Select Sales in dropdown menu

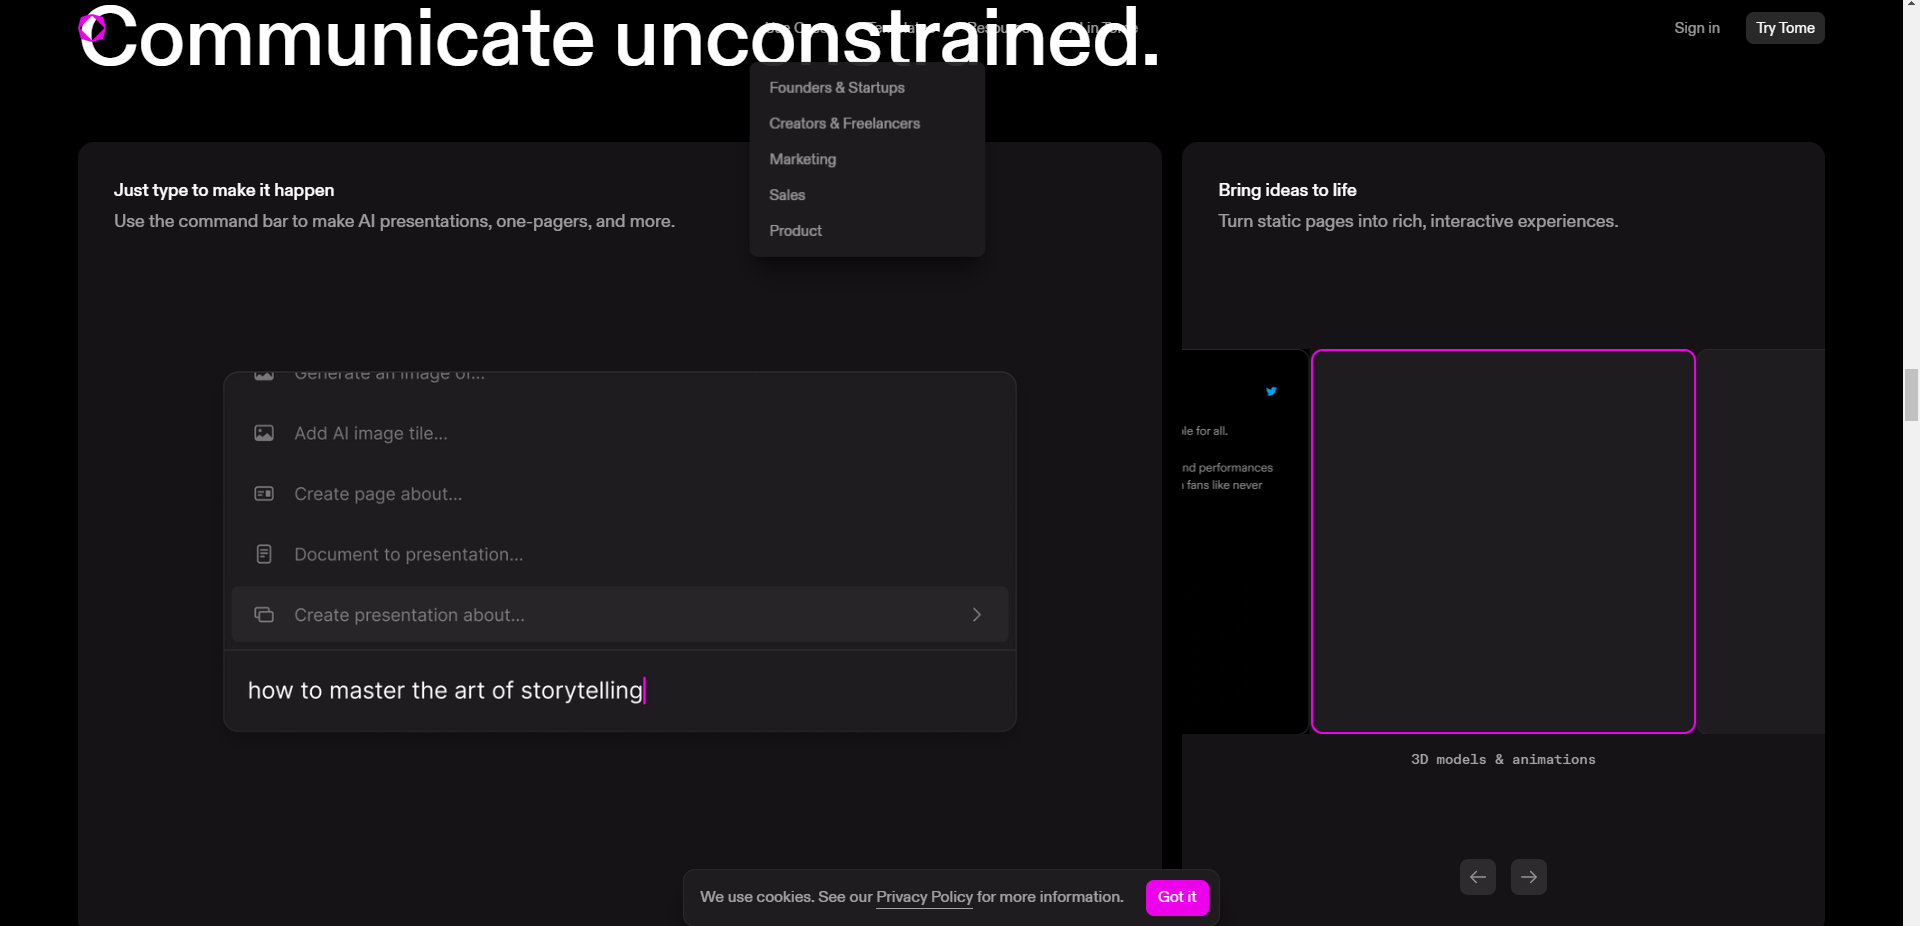787,195
